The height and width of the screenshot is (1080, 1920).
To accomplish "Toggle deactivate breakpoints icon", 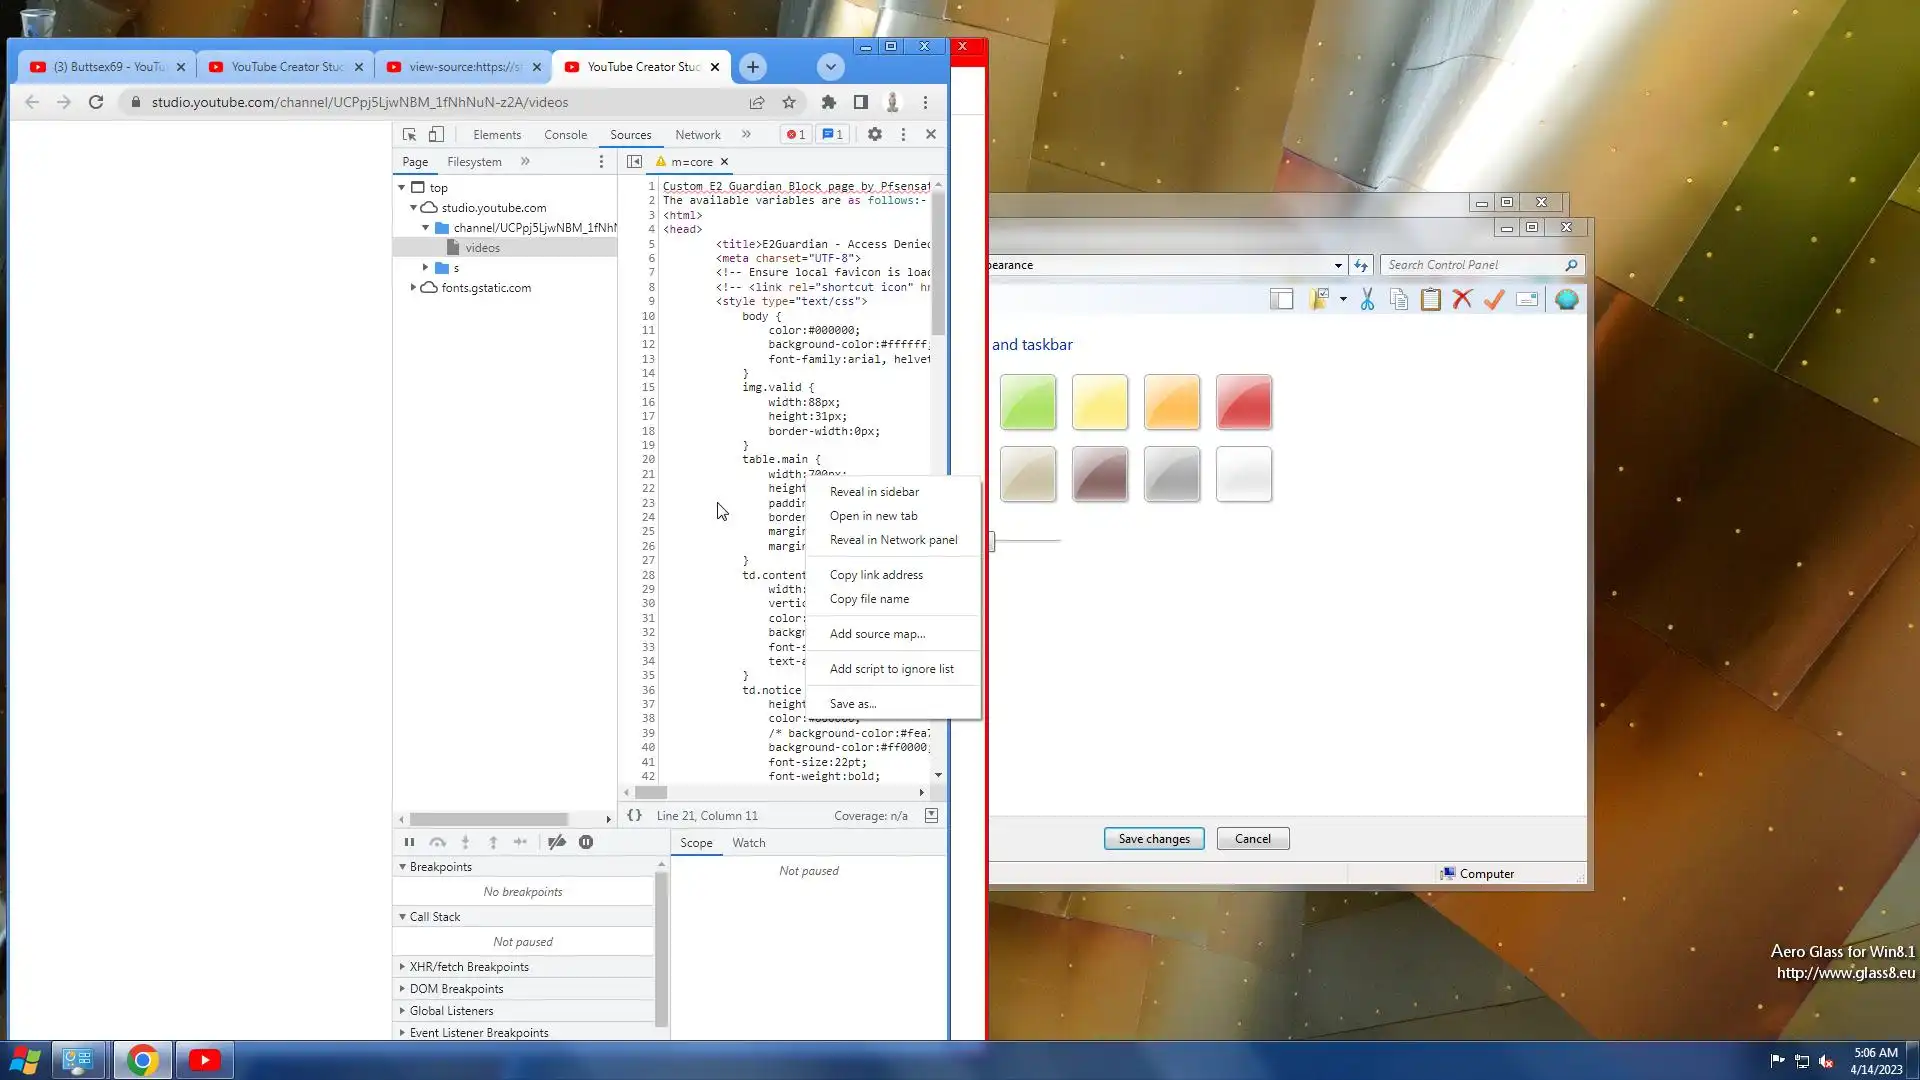I will pyautogui.click(x=557, y=842).
